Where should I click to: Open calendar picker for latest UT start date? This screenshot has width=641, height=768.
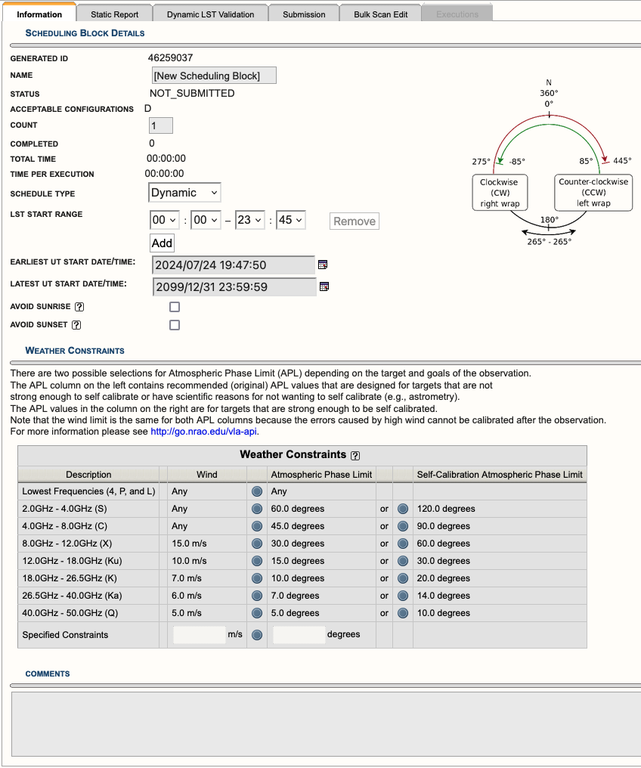pyautogui.click(x=324, y=287)
